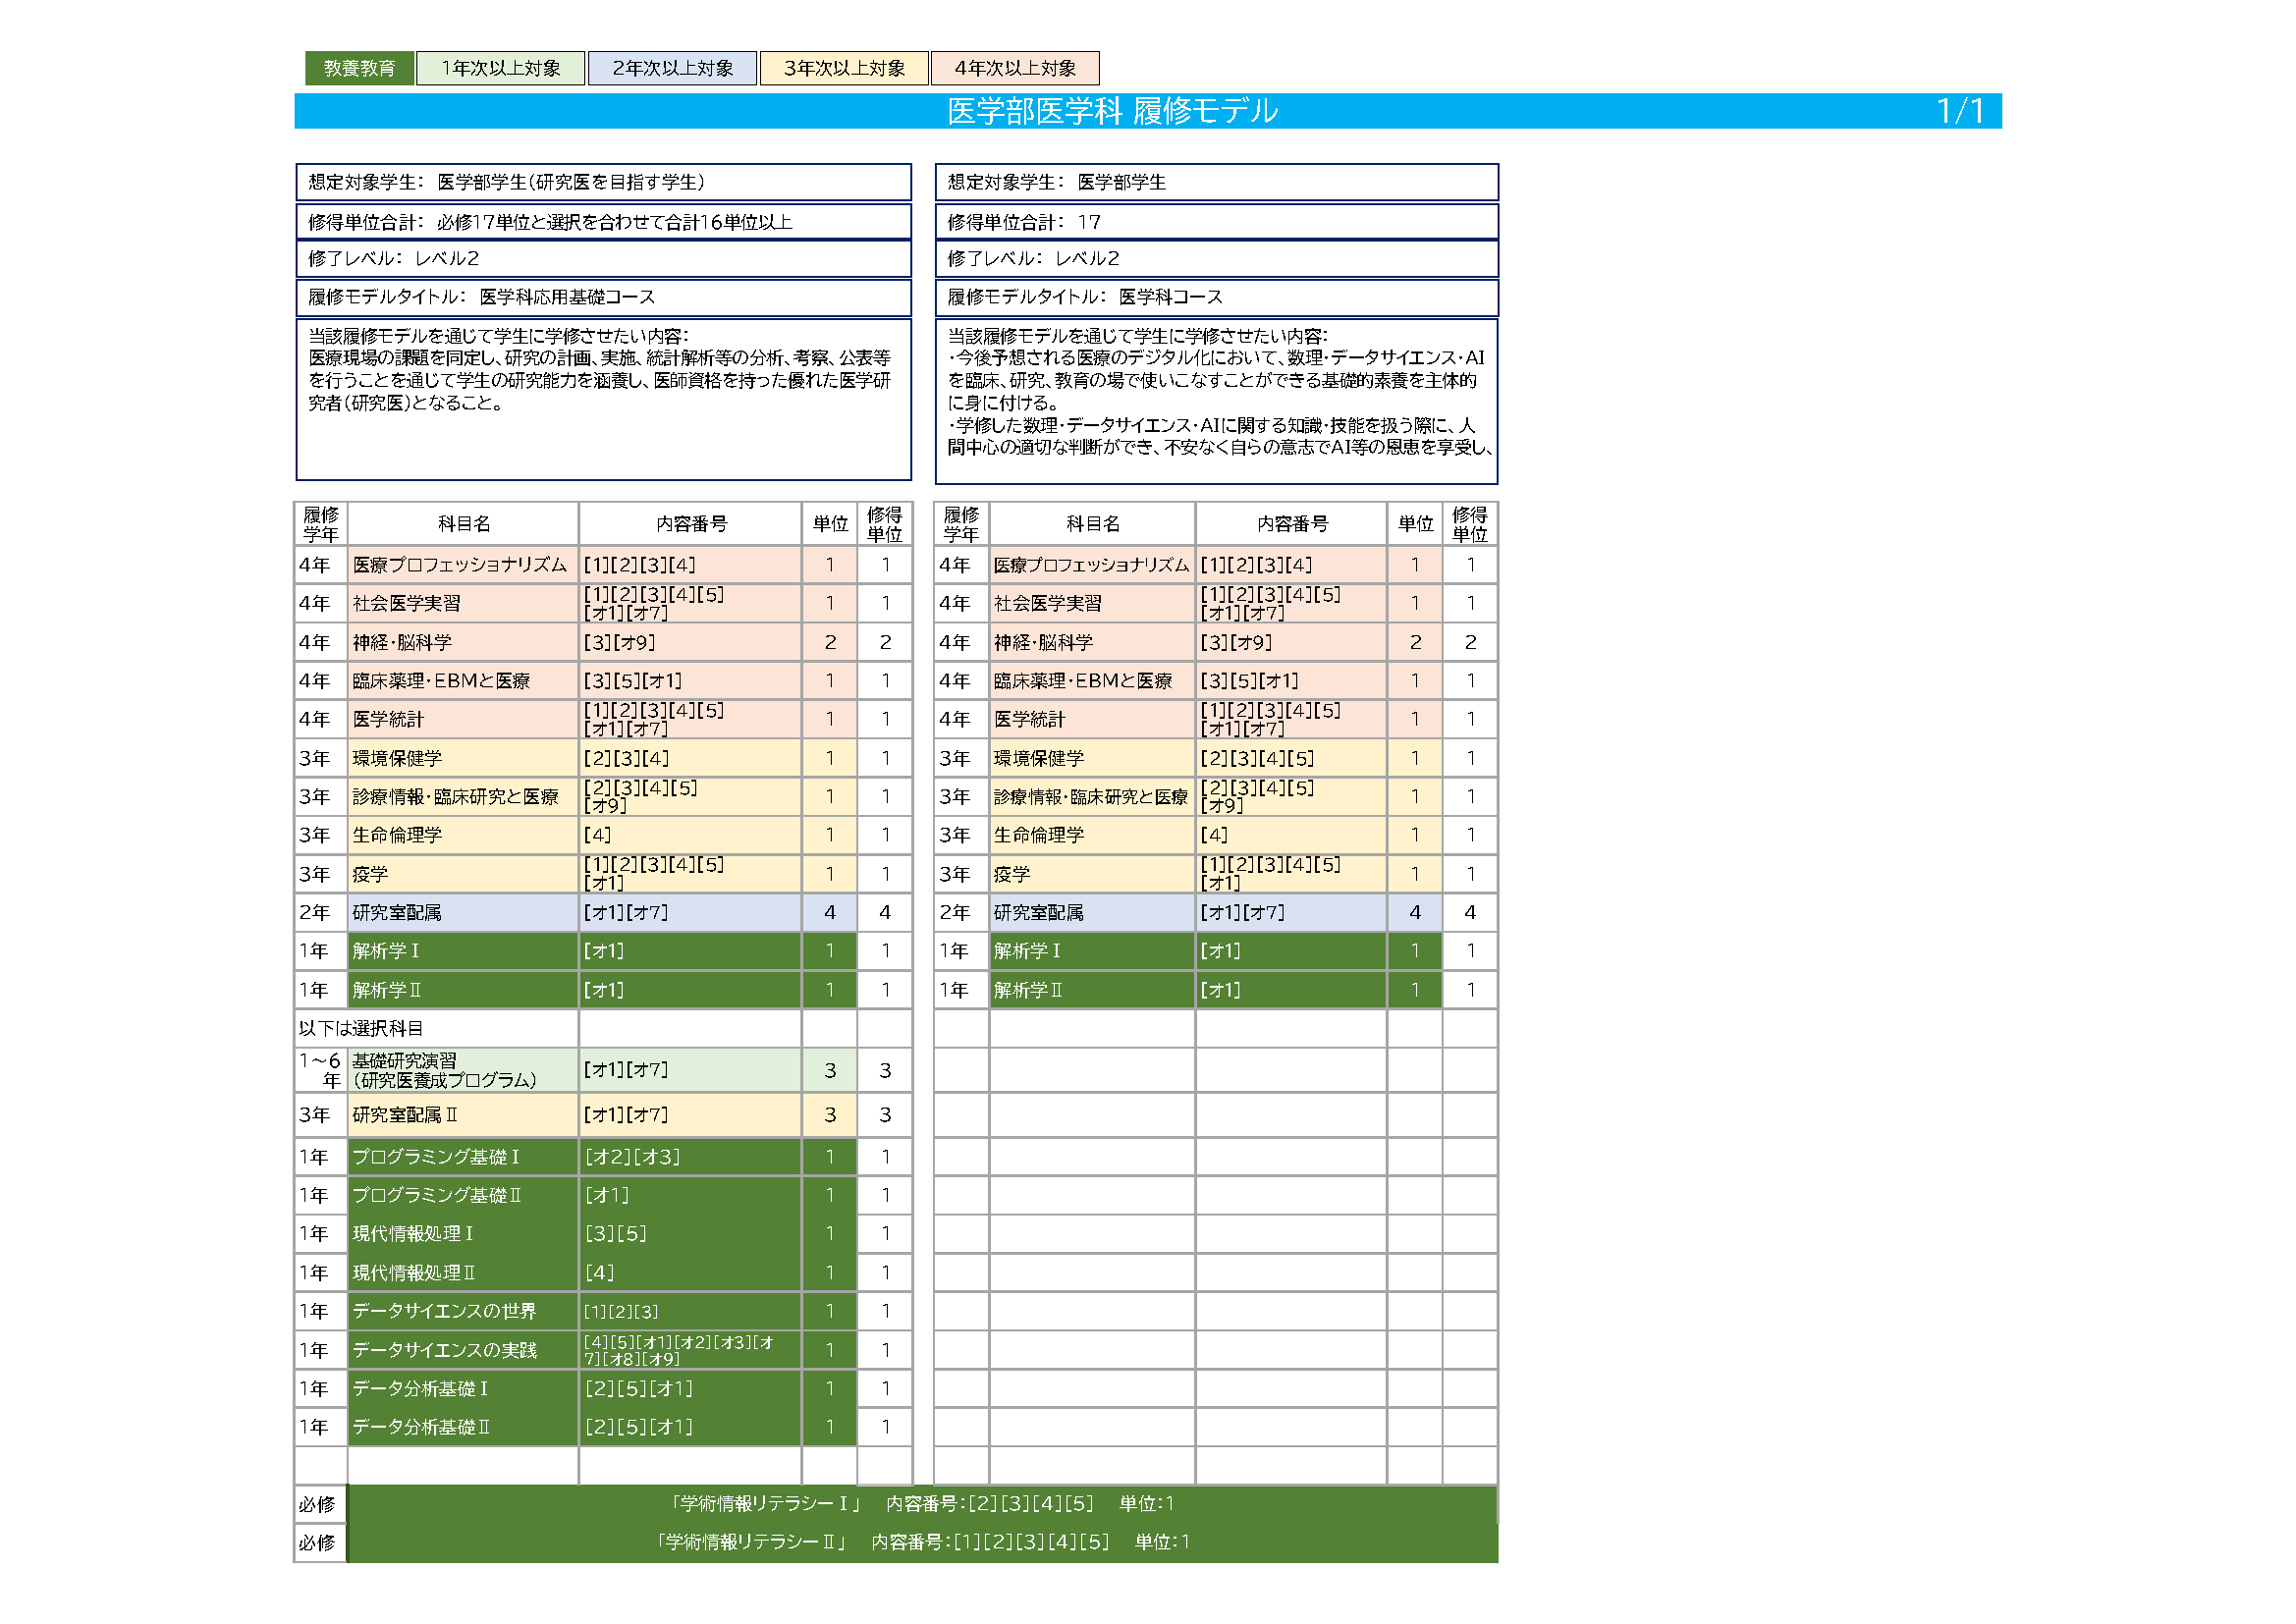
Task: Click the 以下は選択科目 section label
Action: [x=361, y=1028]
